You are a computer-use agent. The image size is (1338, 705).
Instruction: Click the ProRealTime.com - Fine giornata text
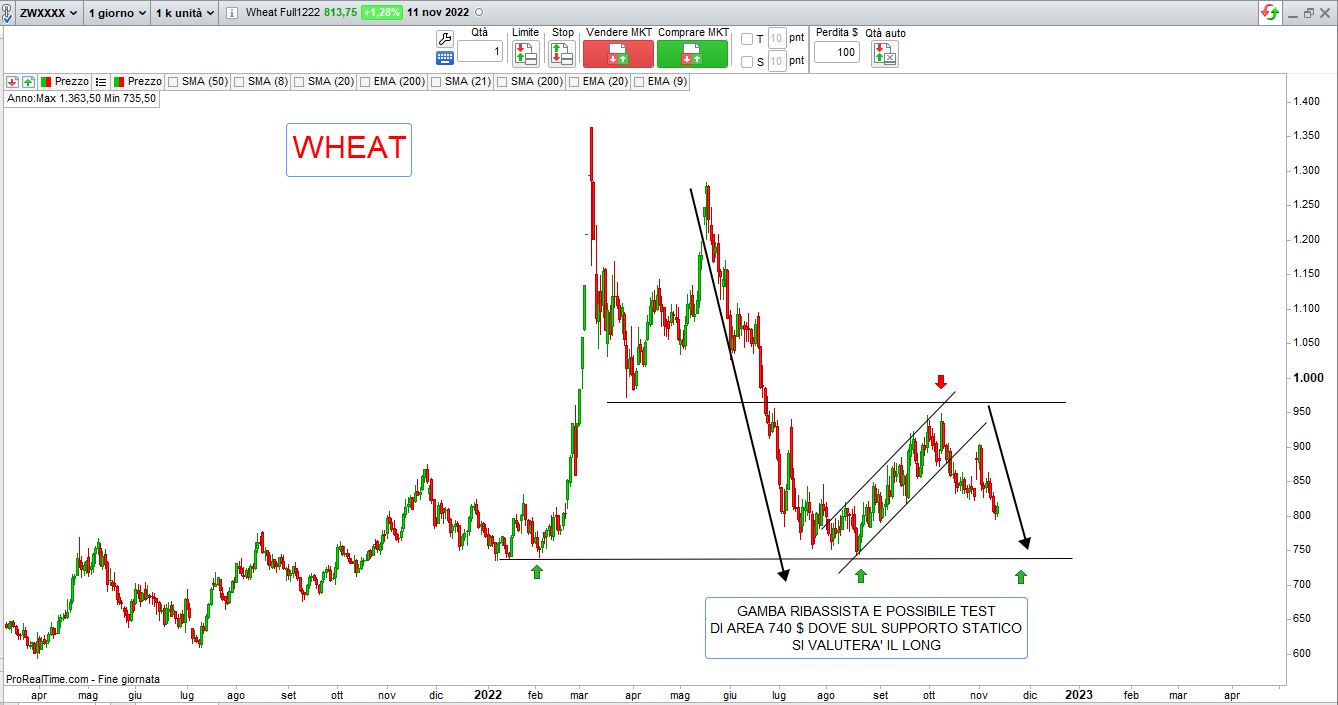pos(82,679)
